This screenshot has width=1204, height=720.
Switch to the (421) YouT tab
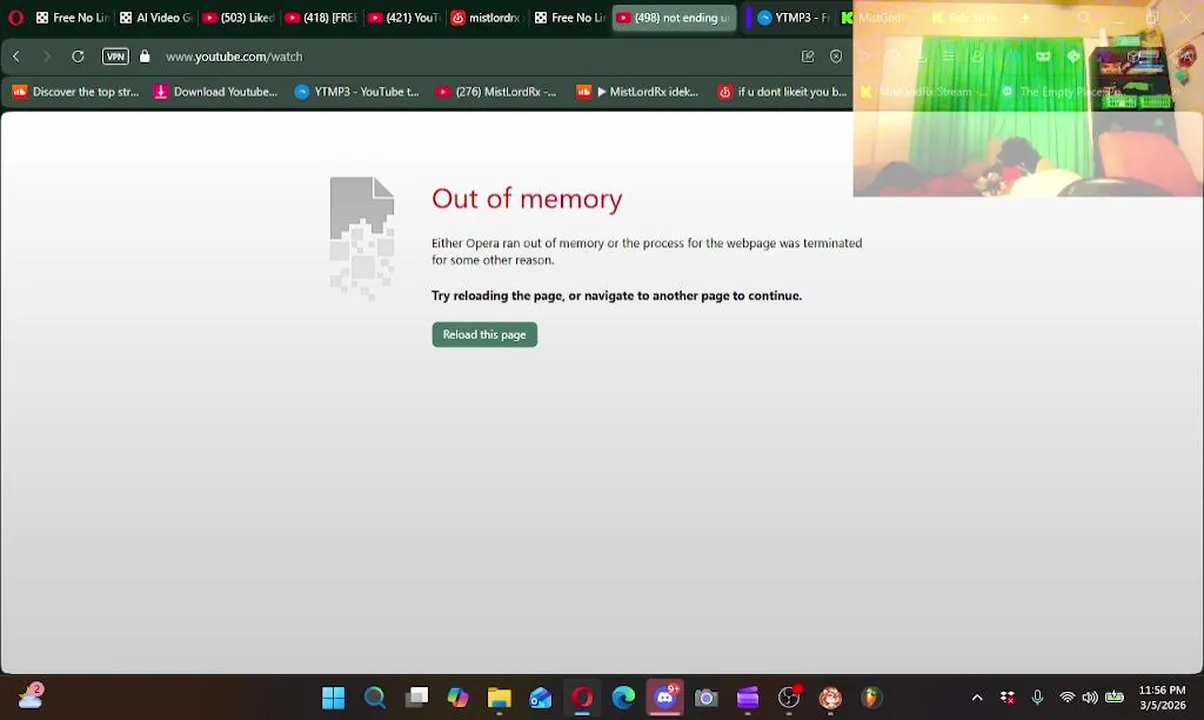[x=404, y=17]
